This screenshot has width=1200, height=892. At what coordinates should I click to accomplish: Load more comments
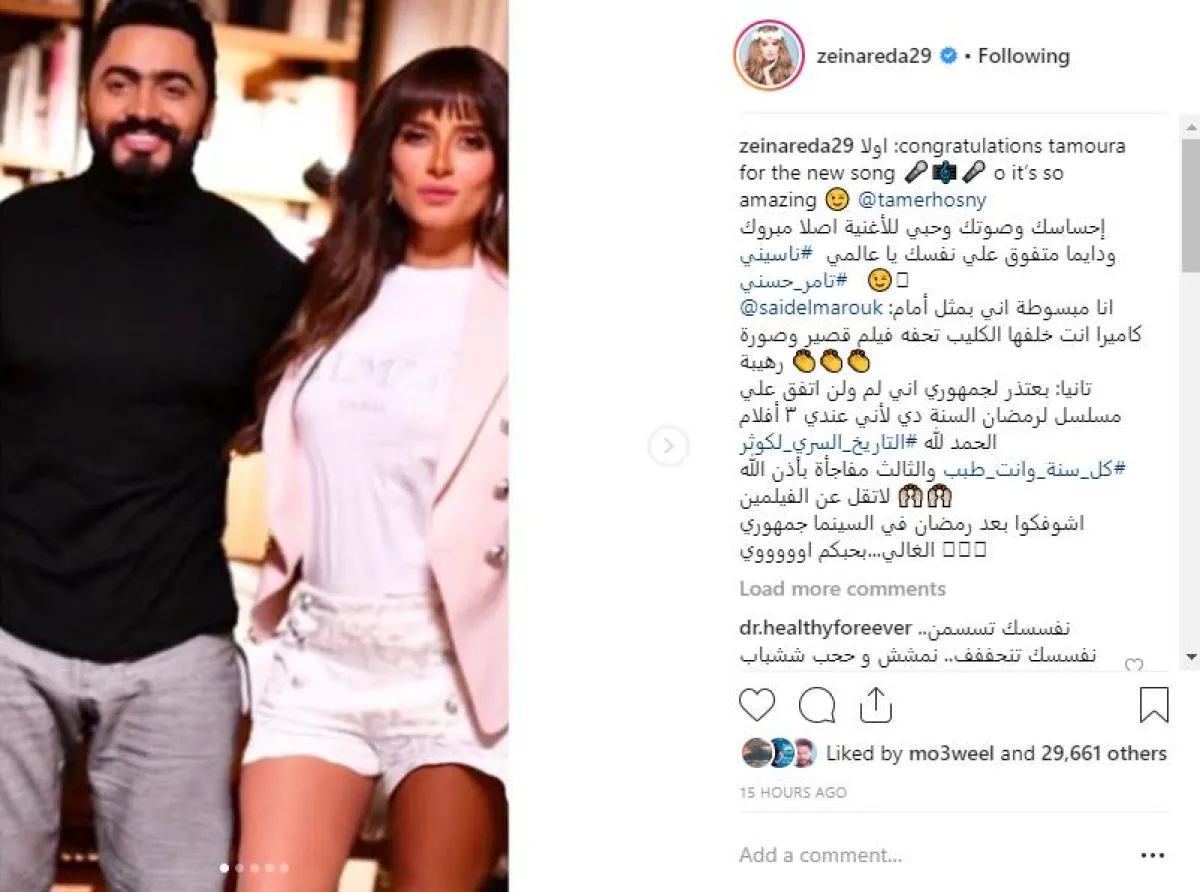pyautogui.click(x=842, y=589)
